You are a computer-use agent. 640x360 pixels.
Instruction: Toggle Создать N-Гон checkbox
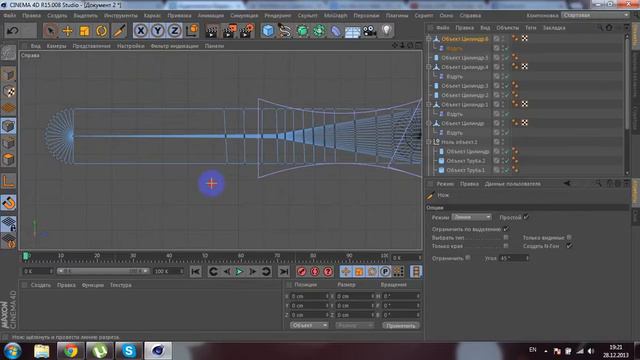tap(569, 246)
